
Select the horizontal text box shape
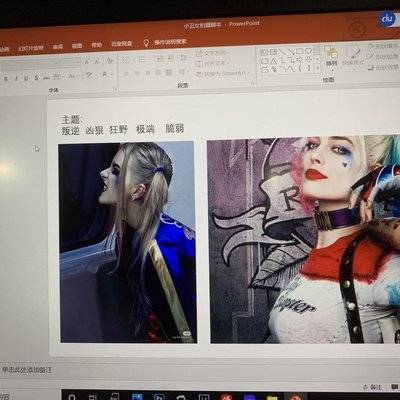[x=263, y=52]
